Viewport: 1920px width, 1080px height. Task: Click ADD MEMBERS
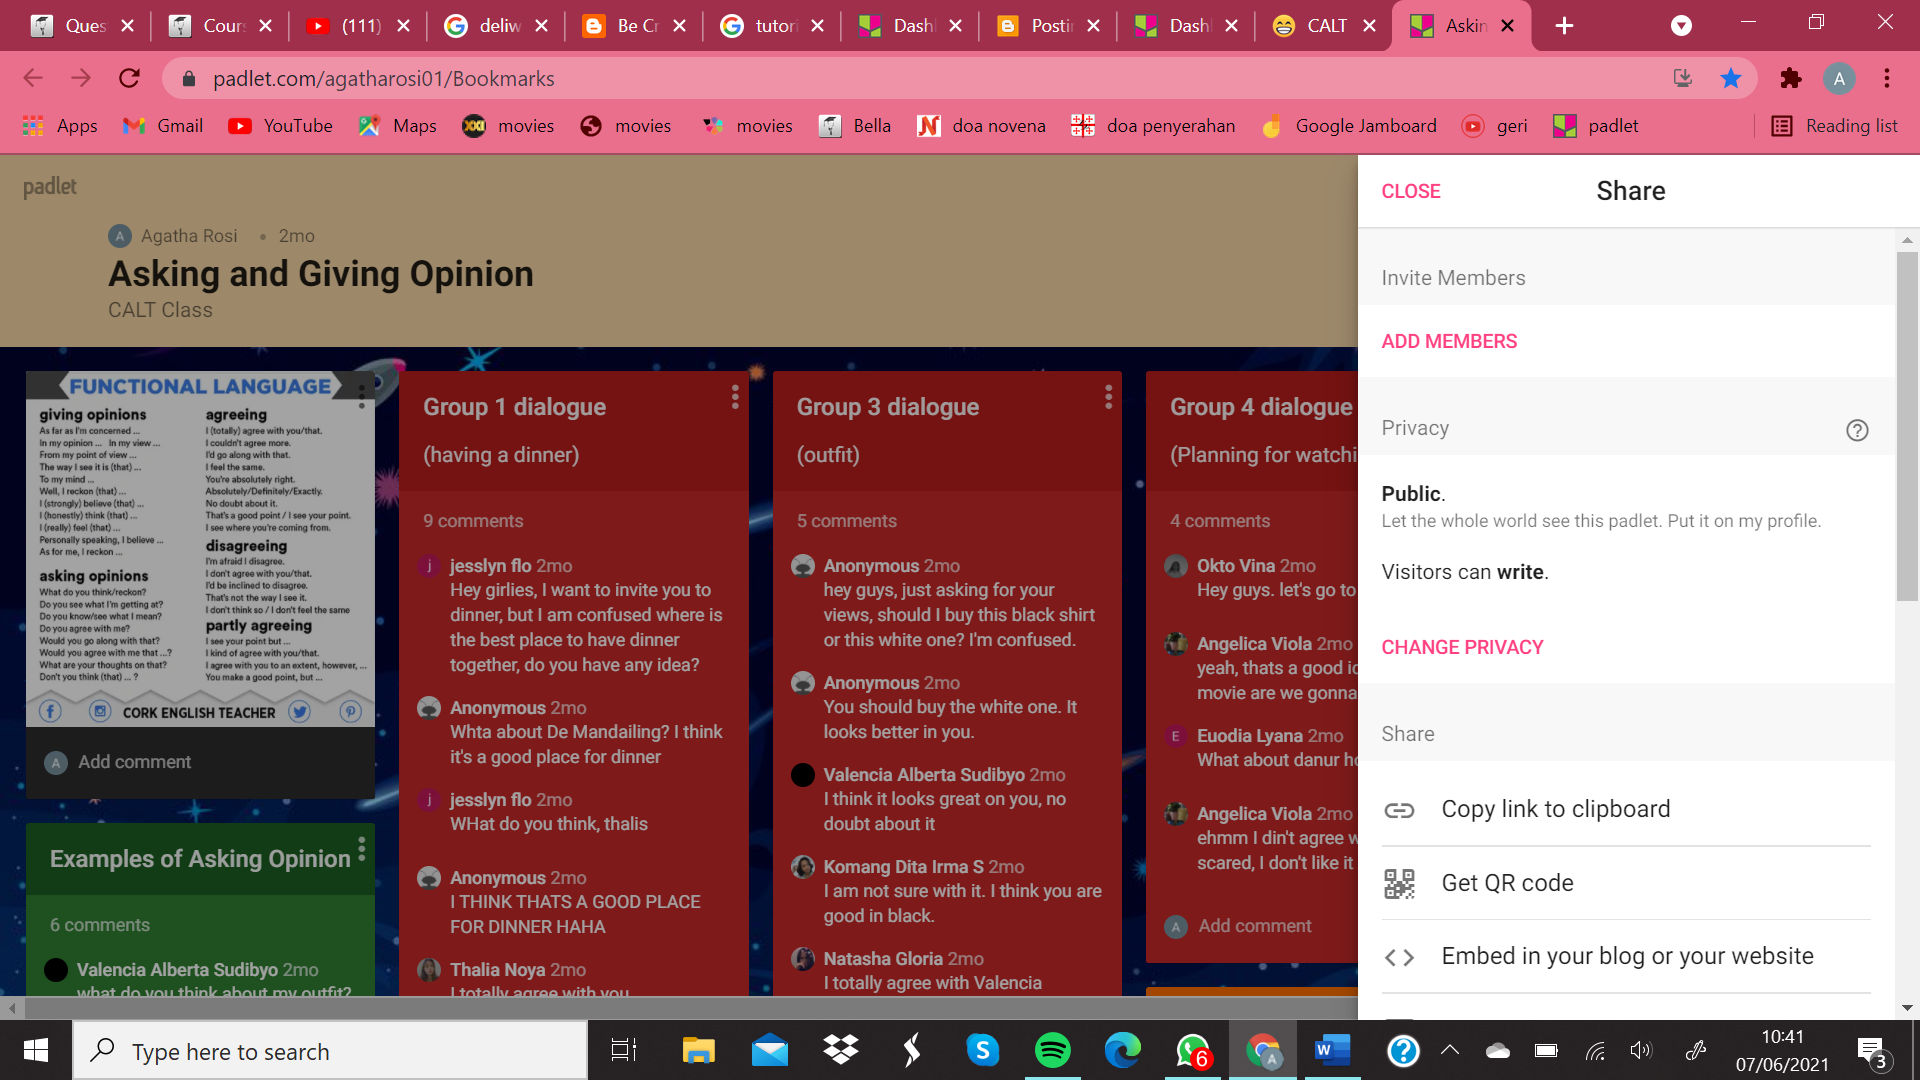[x=1449, y=341]
